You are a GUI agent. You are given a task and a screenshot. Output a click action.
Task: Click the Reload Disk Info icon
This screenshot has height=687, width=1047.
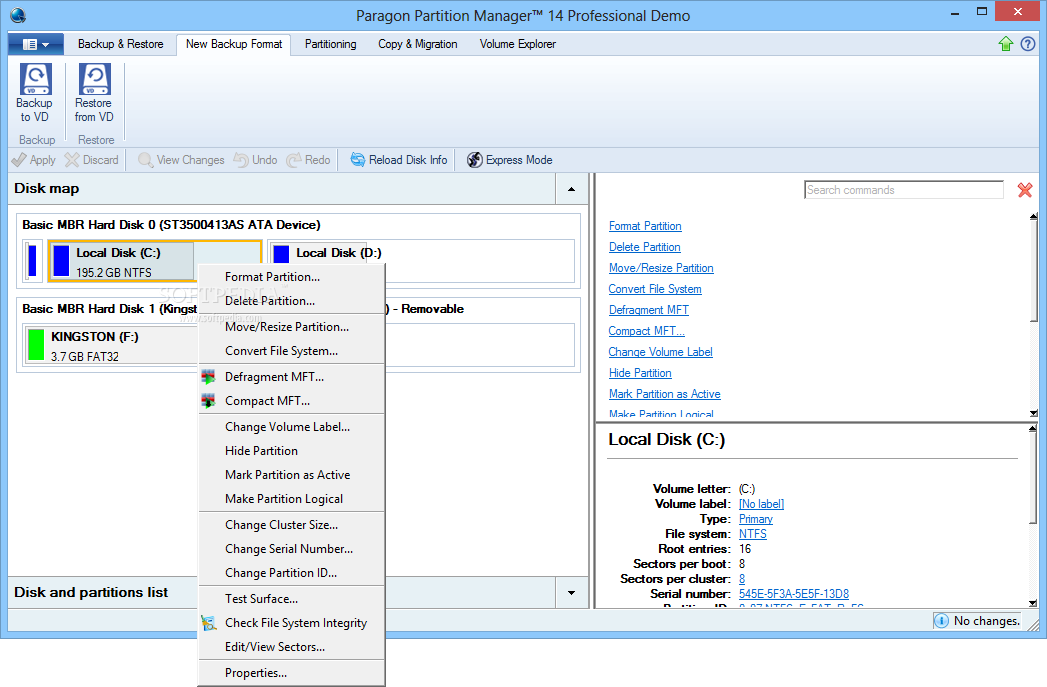[x=358, y=160]
